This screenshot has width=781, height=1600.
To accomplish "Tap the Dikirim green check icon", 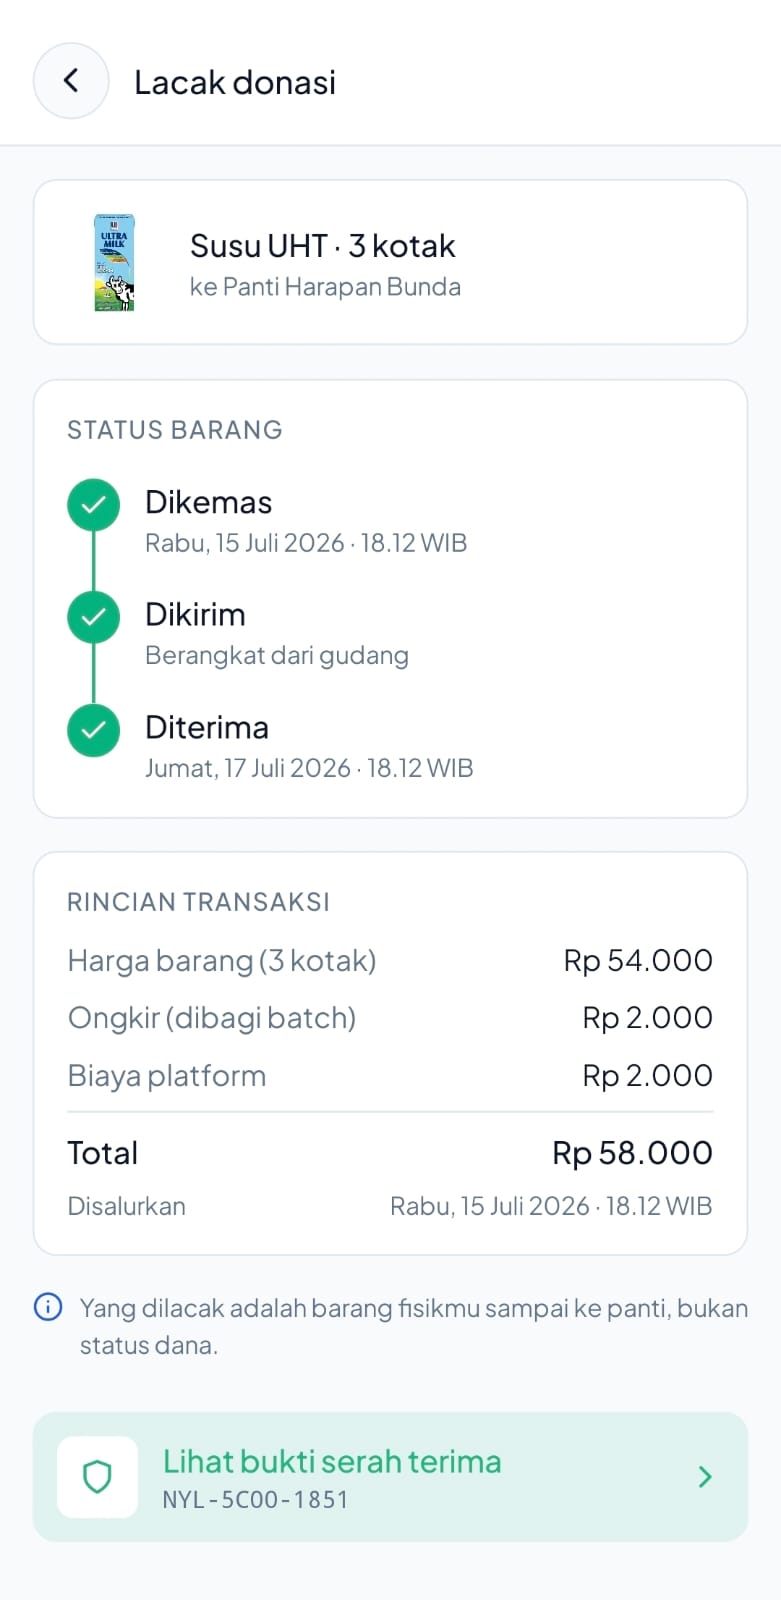I will pos(93,617).
